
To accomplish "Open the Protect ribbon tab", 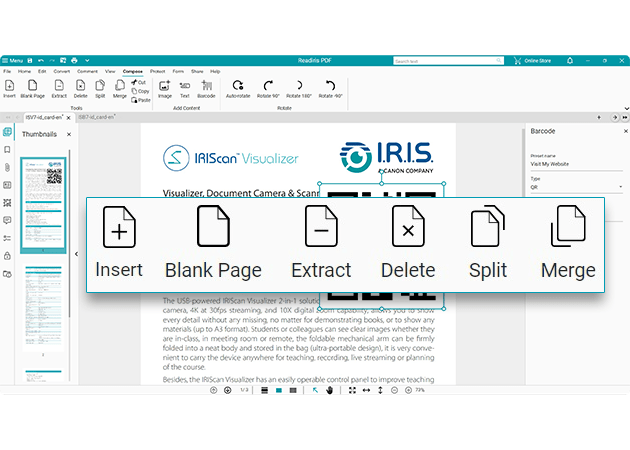I will [158, 72].
